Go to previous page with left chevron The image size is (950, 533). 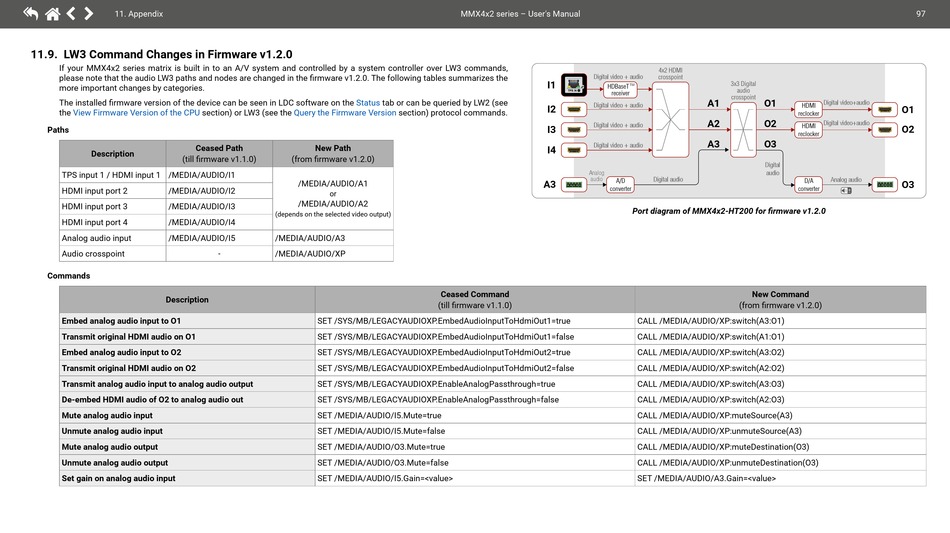[x=70, y=13]
